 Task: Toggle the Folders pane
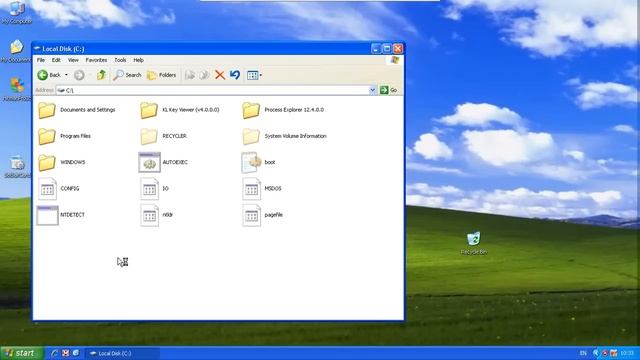tap(161, 75)
